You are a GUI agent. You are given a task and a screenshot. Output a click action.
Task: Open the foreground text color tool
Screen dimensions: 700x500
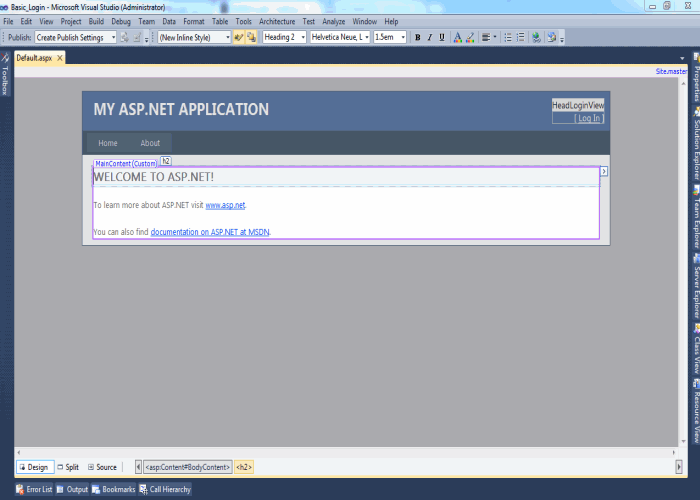pyautogui.click(x=458, y=38)
